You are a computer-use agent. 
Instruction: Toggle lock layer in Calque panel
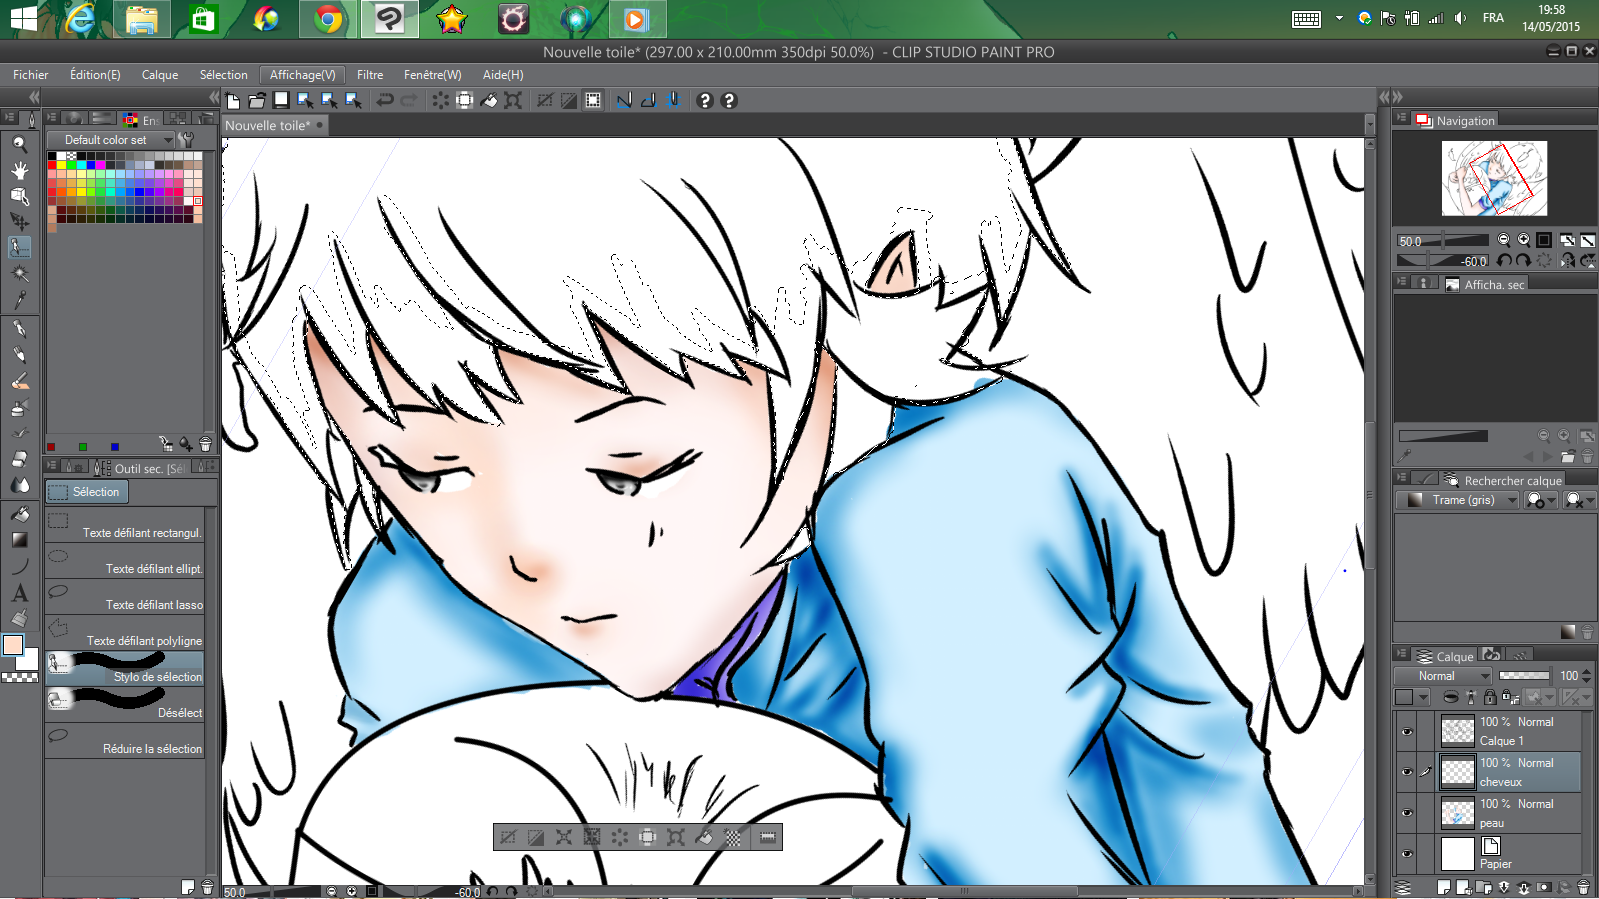[x=1490, y=697]
